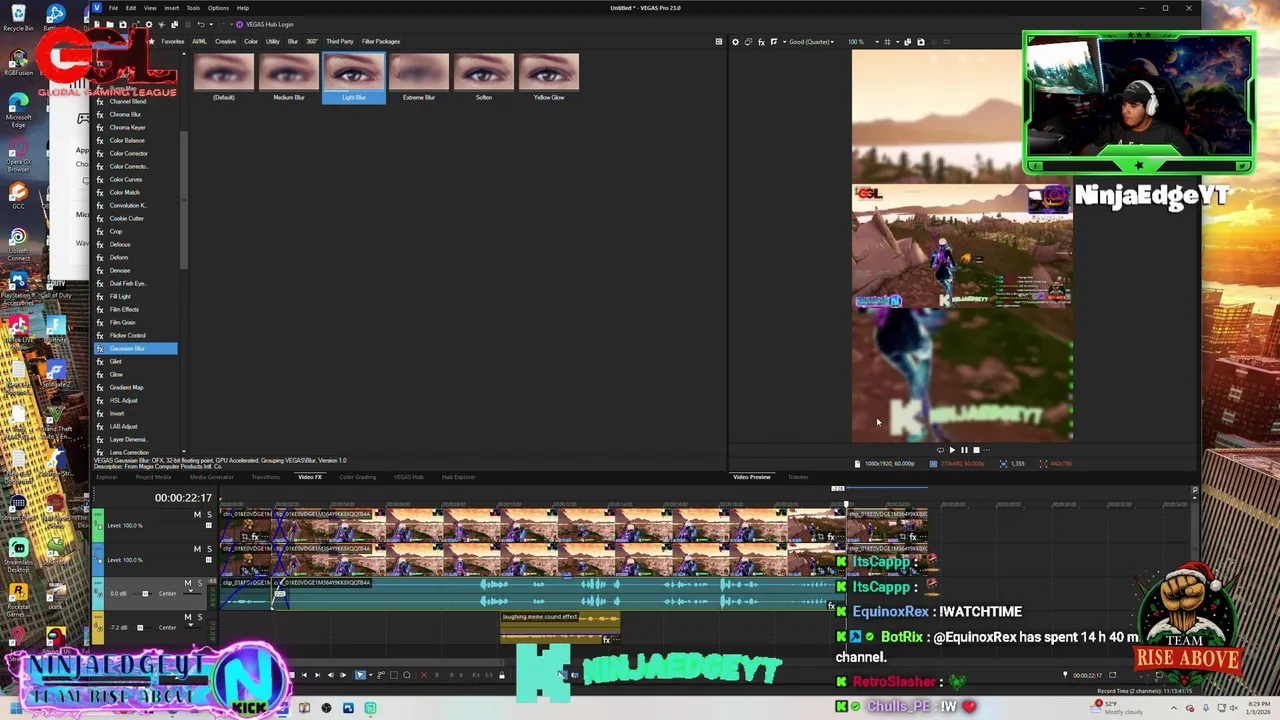Expand the edit tool dropdown arrow
The height and width of the screenshot is (720, 1280).
[371, 675]
